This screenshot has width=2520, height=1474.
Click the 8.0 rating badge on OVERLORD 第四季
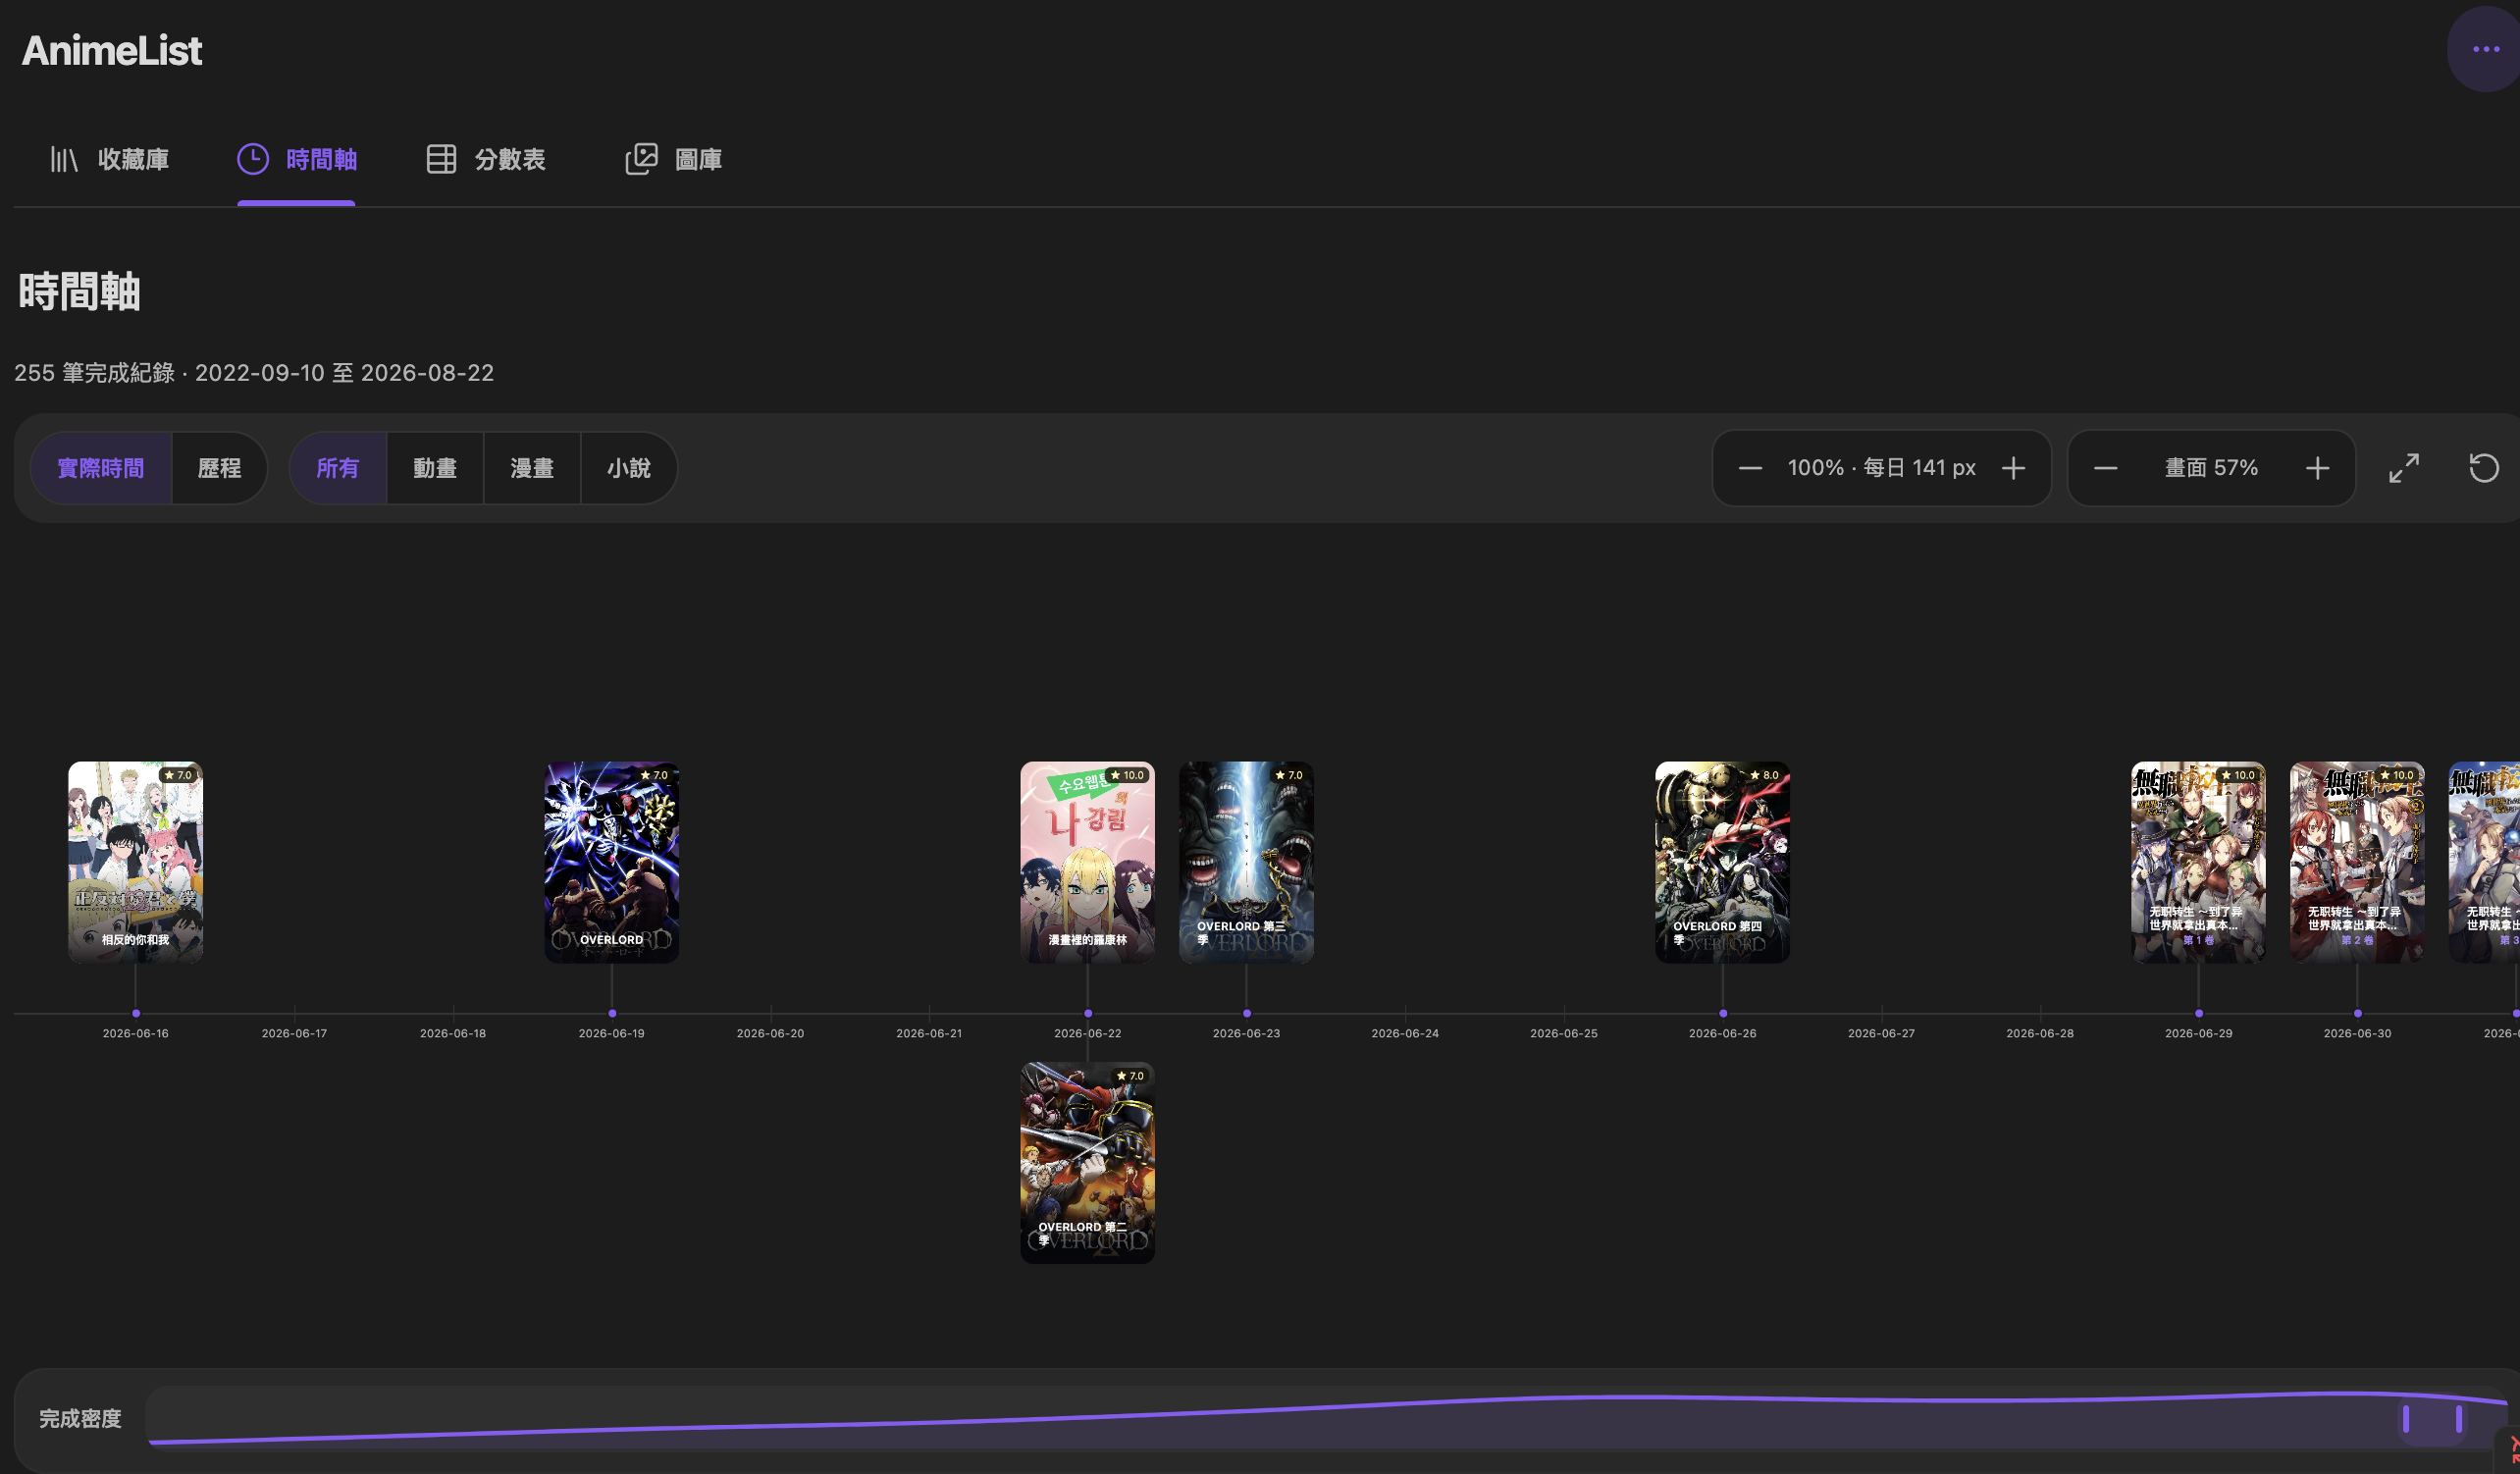(x=1765, y=775)
